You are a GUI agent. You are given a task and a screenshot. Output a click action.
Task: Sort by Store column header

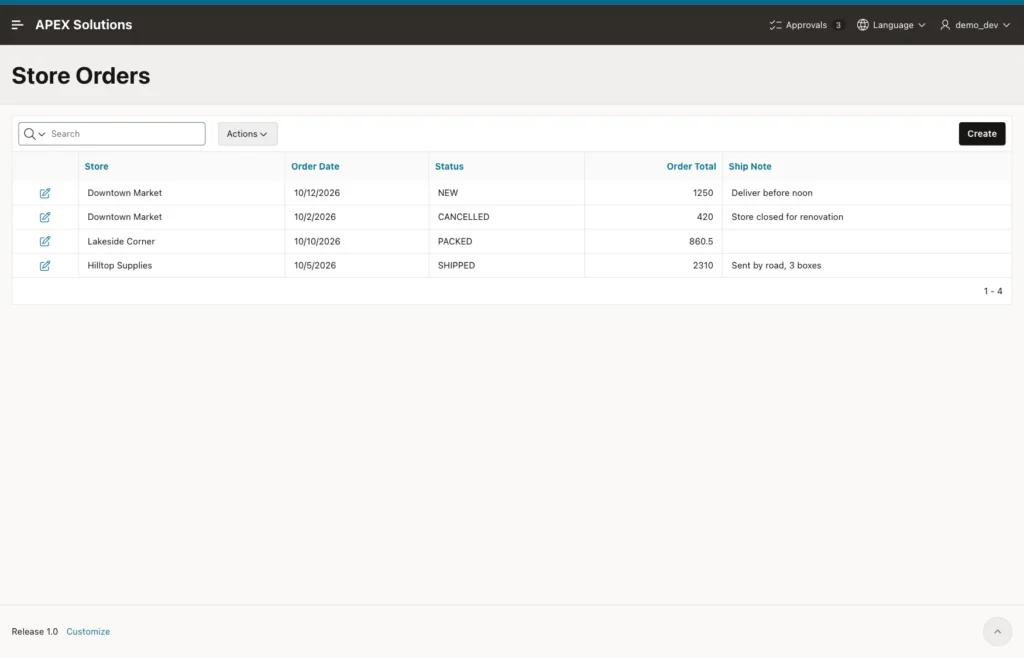coord(97,166)
